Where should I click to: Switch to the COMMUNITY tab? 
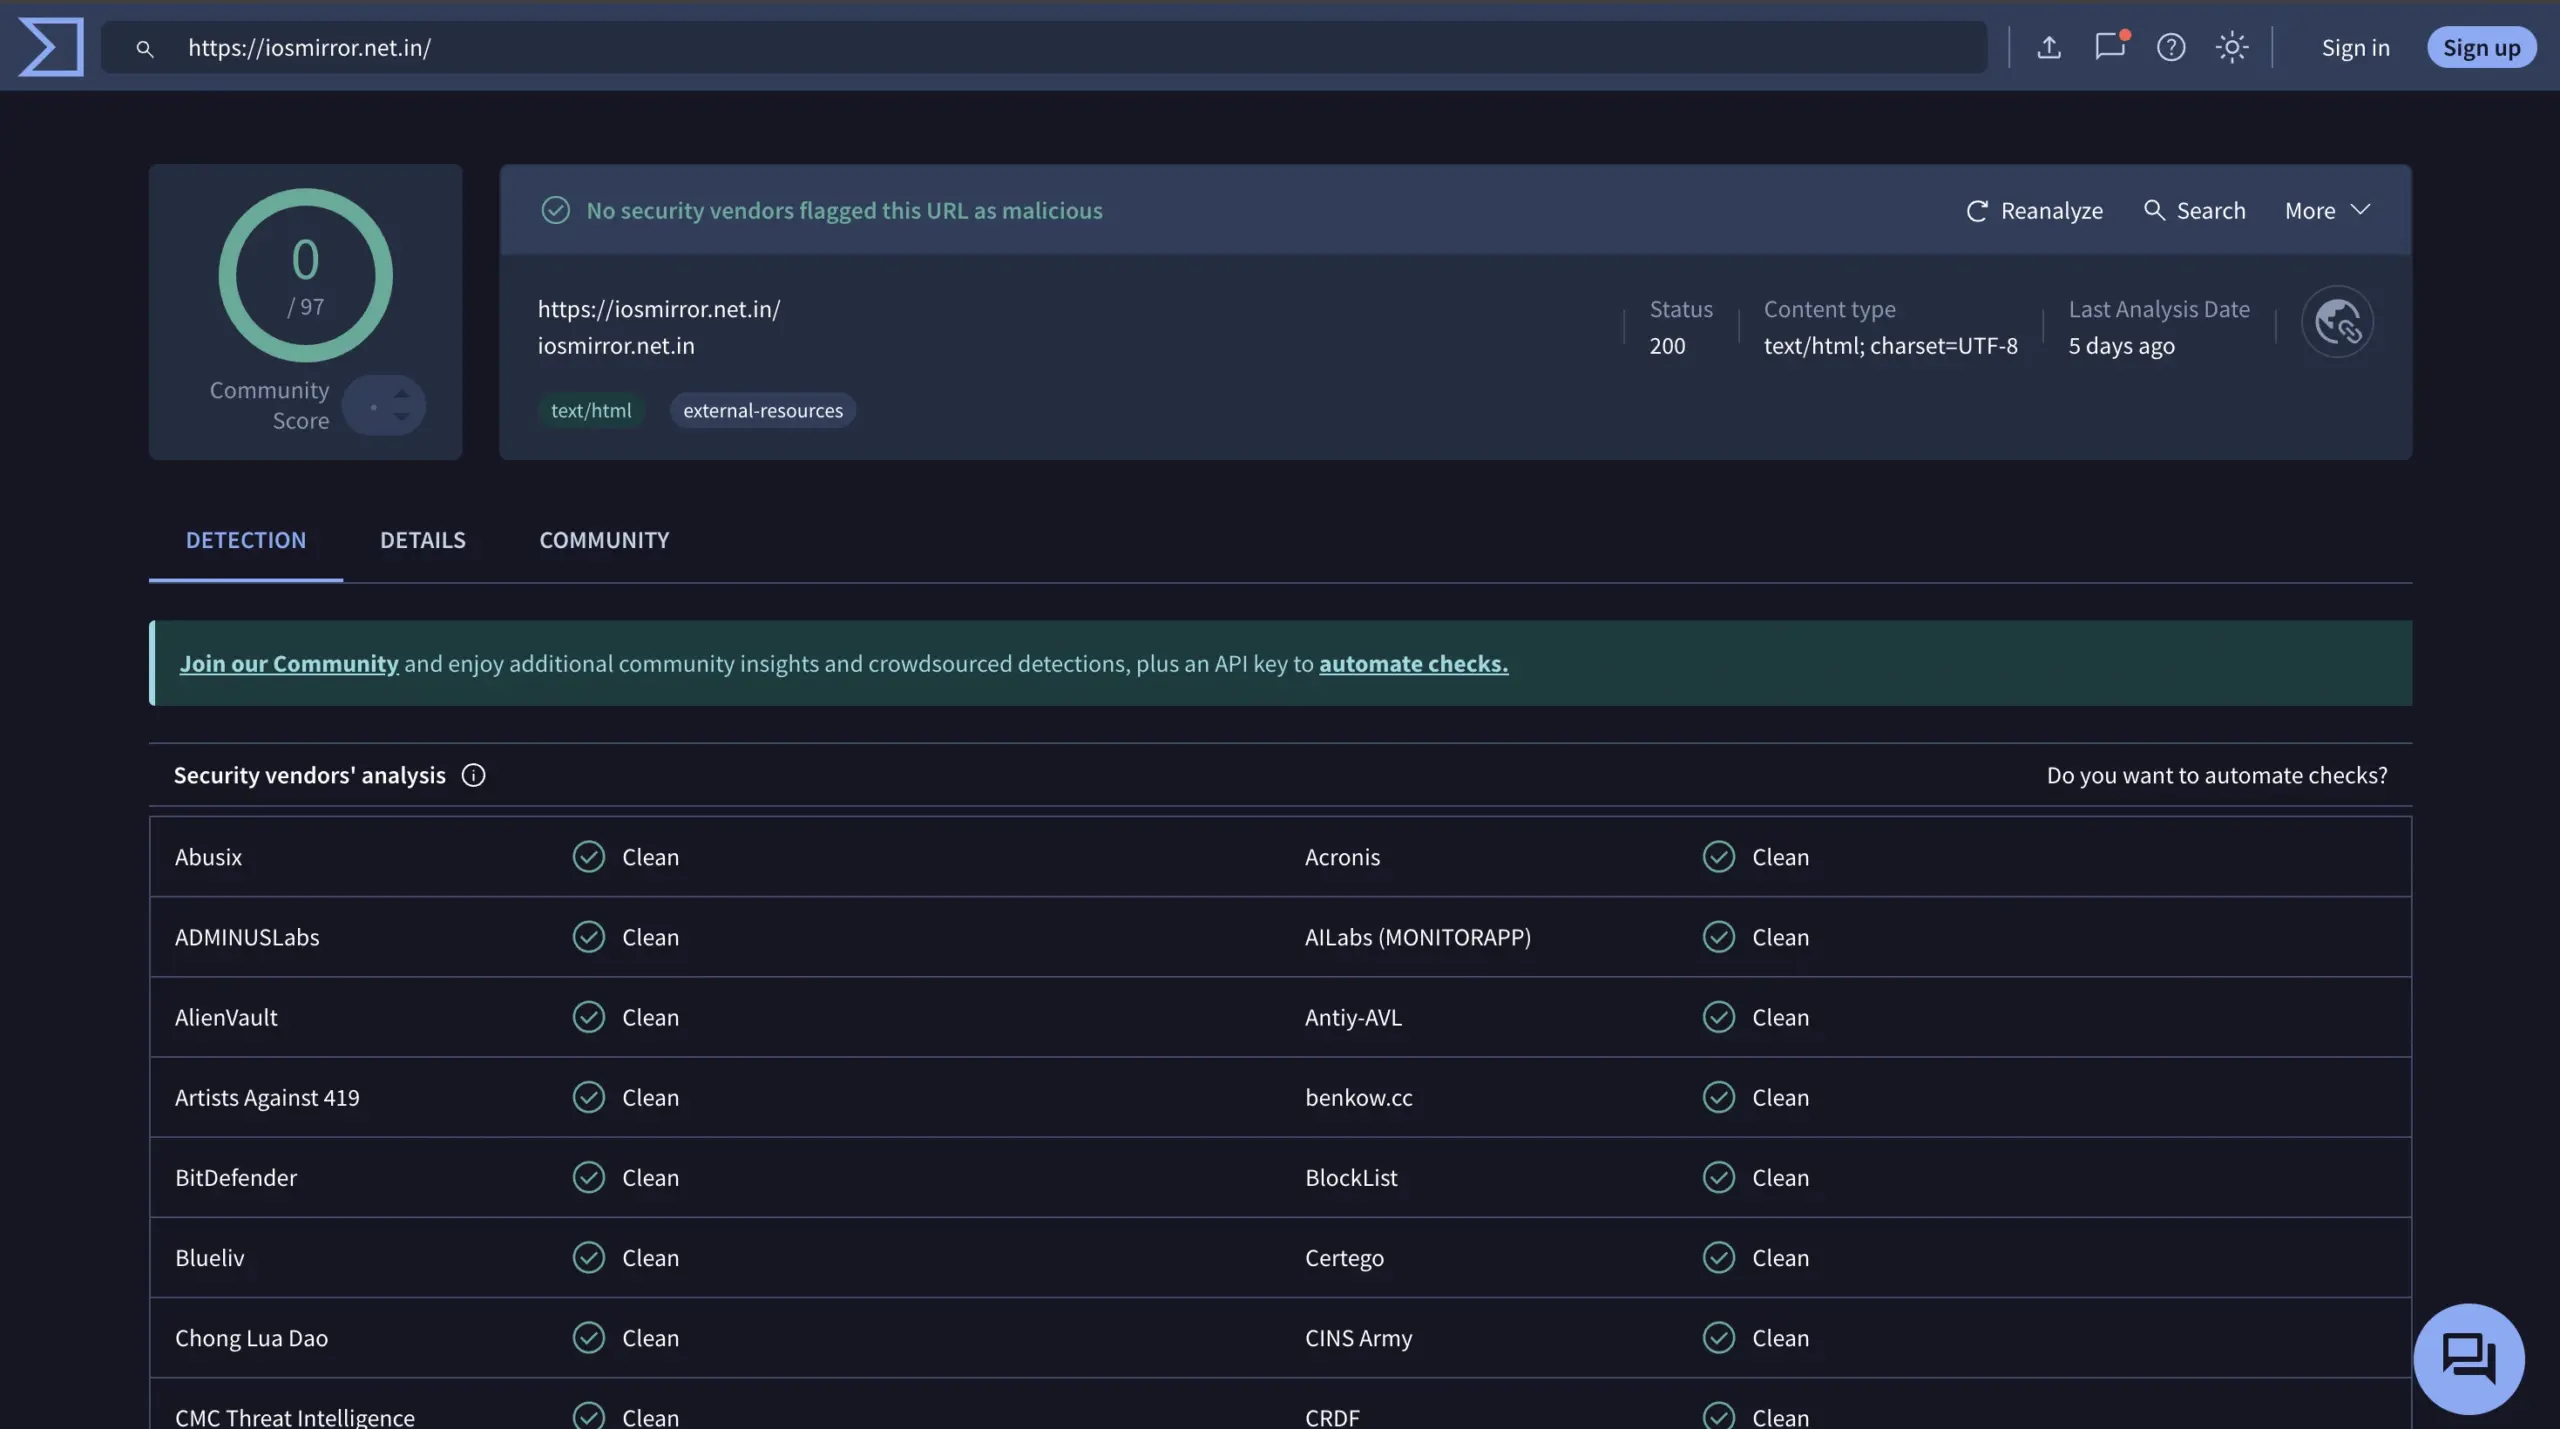coord(604,540)
